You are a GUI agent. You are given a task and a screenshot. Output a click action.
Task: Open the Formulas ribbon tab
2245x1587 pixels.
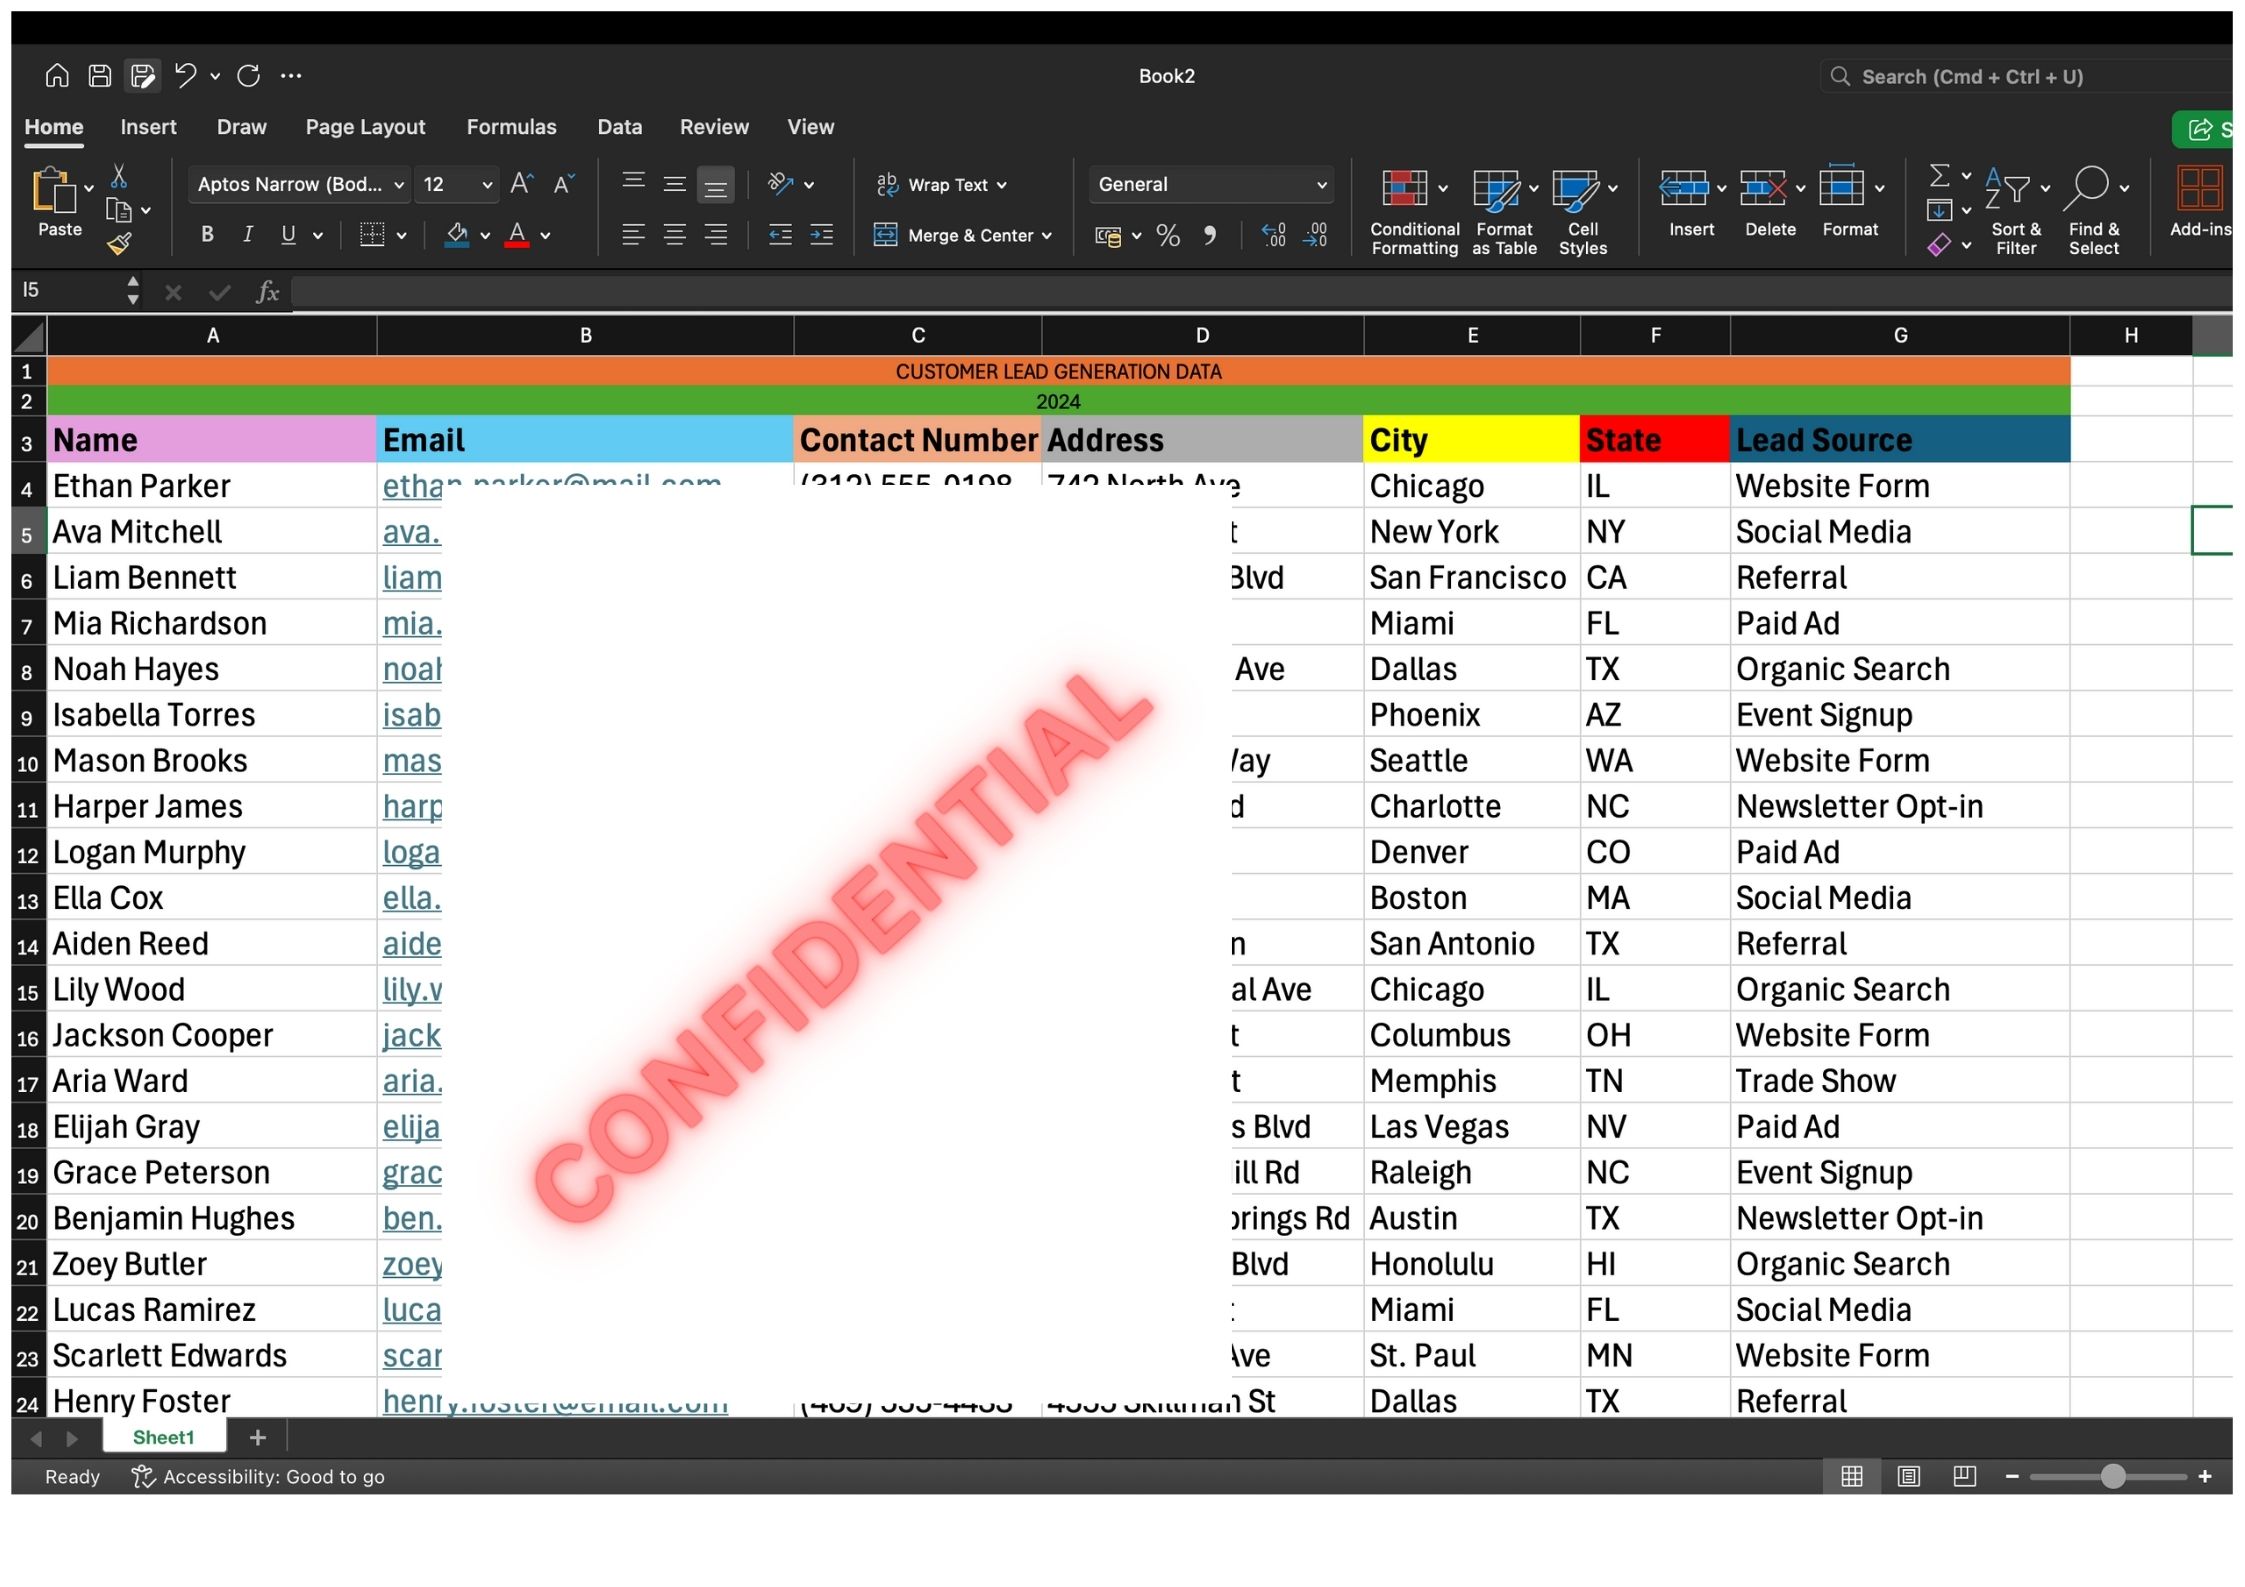[511, 127]
